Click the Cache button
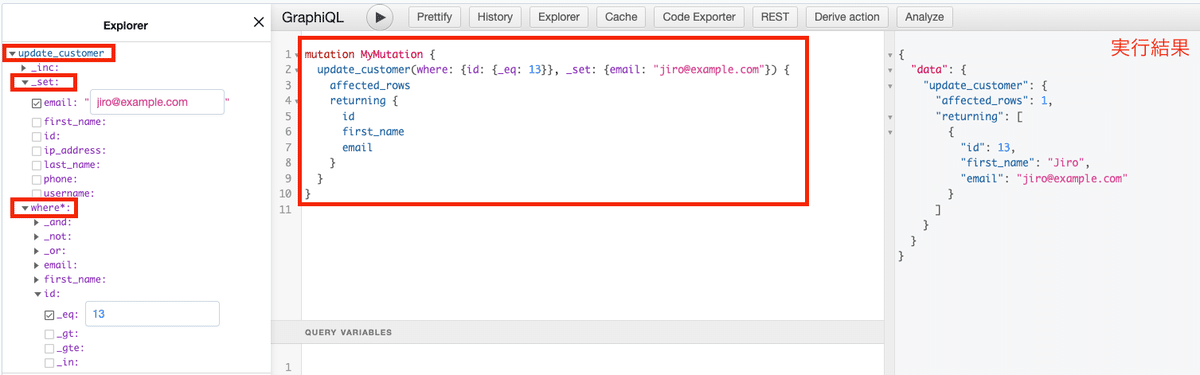The width and height of the screenshot is (1200, 375). pos(620,17)
